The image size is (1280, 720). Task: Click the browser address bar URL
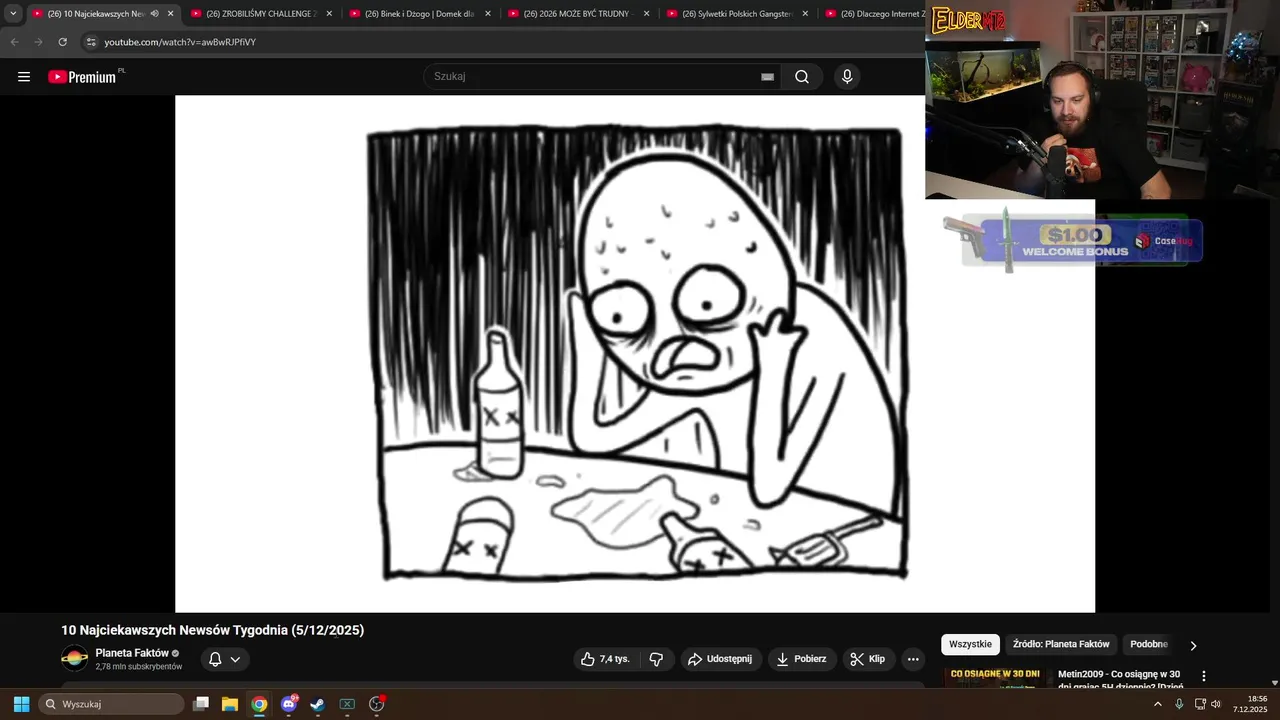(x=180, y=42)
